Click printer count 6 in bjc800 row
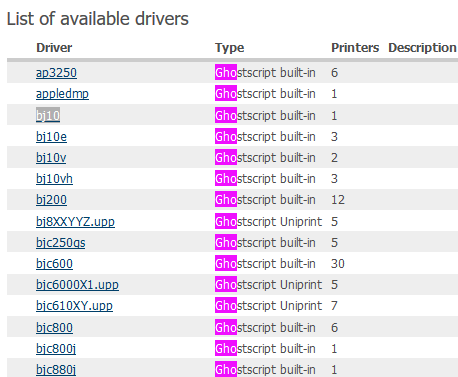 (334, 328)
